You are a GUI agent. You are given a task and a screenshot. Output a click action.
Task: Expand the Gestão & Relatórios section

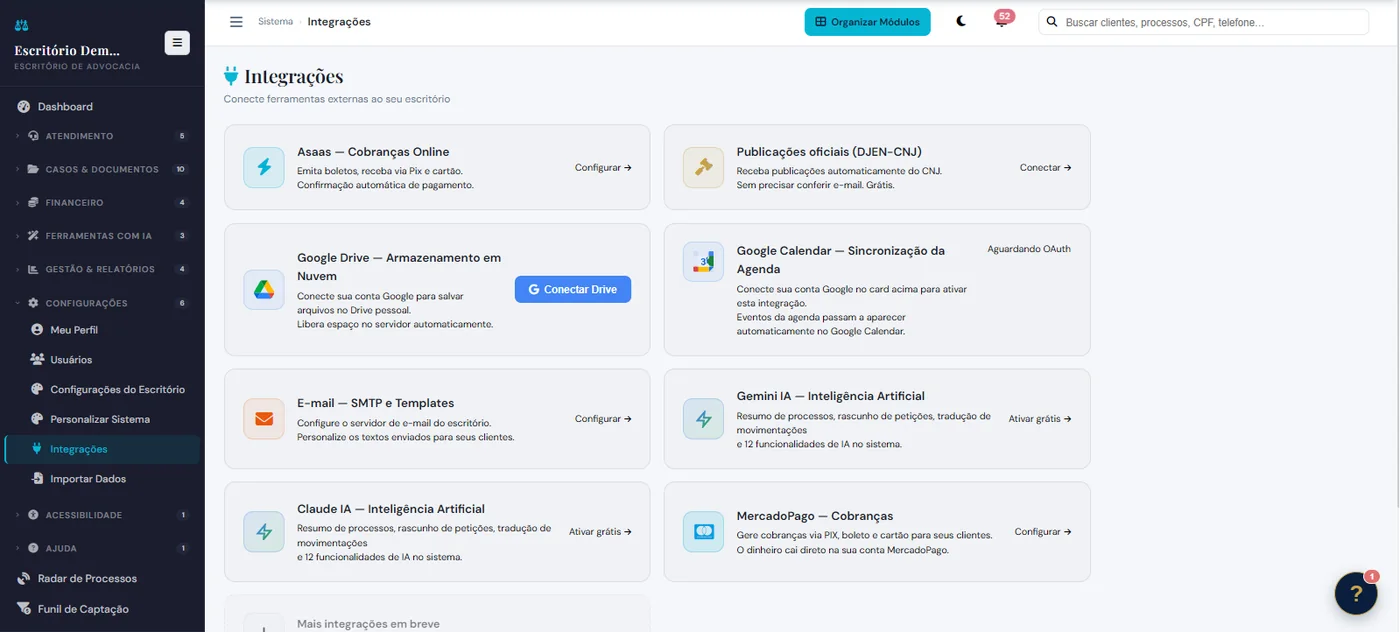coord(102,269)
